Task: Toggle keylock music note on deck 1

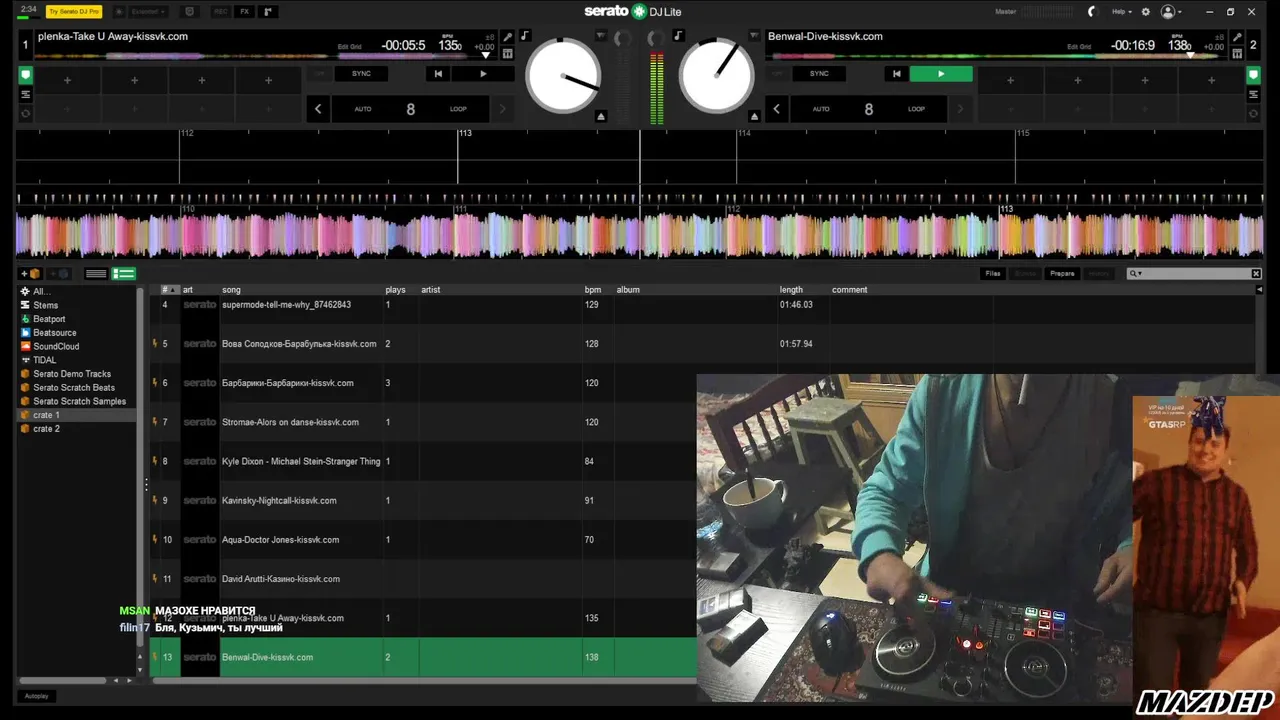Action: coord(524,36)
